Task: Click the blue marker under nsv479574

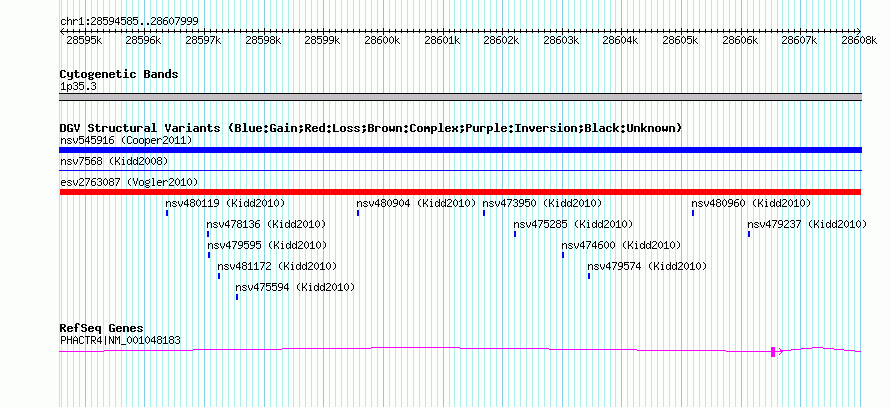Action: click(x=589, y=276)
